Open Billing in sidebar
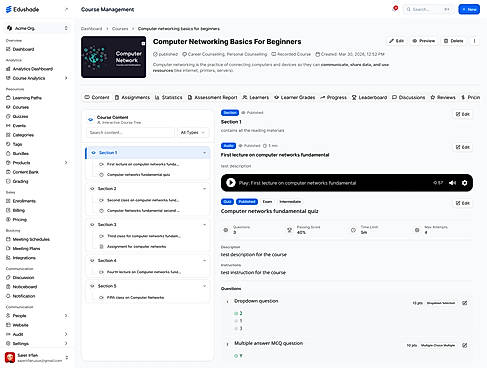This screenshot has width=487, height=368. [19, 210]
